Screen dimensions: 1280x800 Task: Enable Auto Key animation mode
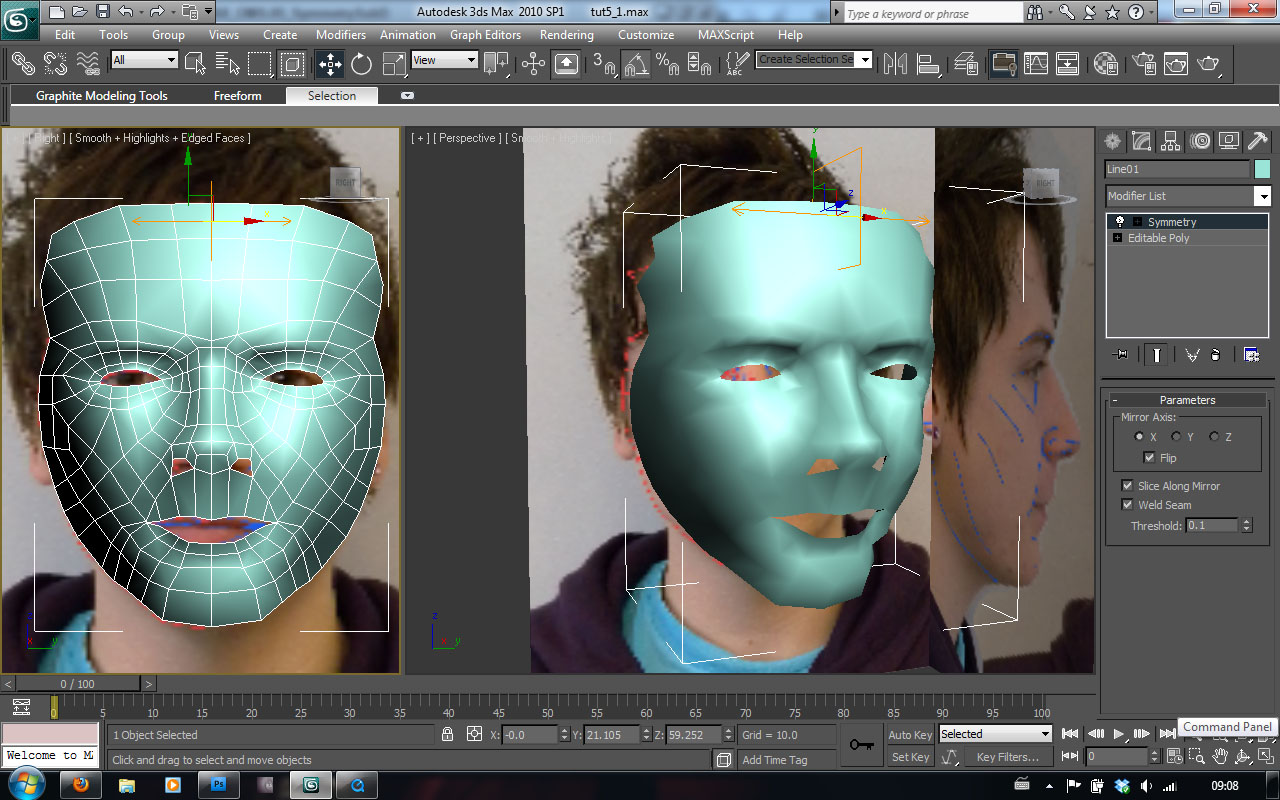[x=909, y=733]
